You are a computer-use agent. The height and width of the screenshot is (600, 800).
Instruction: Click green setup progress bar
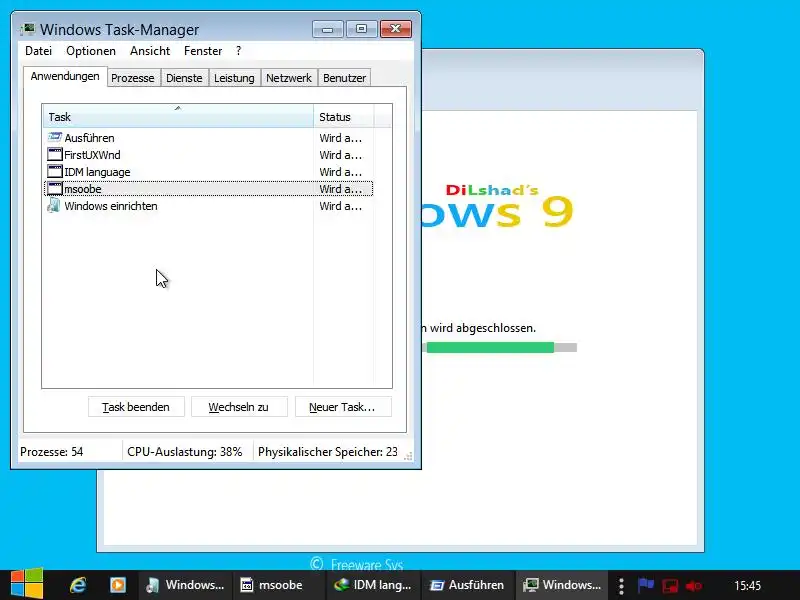490,347
